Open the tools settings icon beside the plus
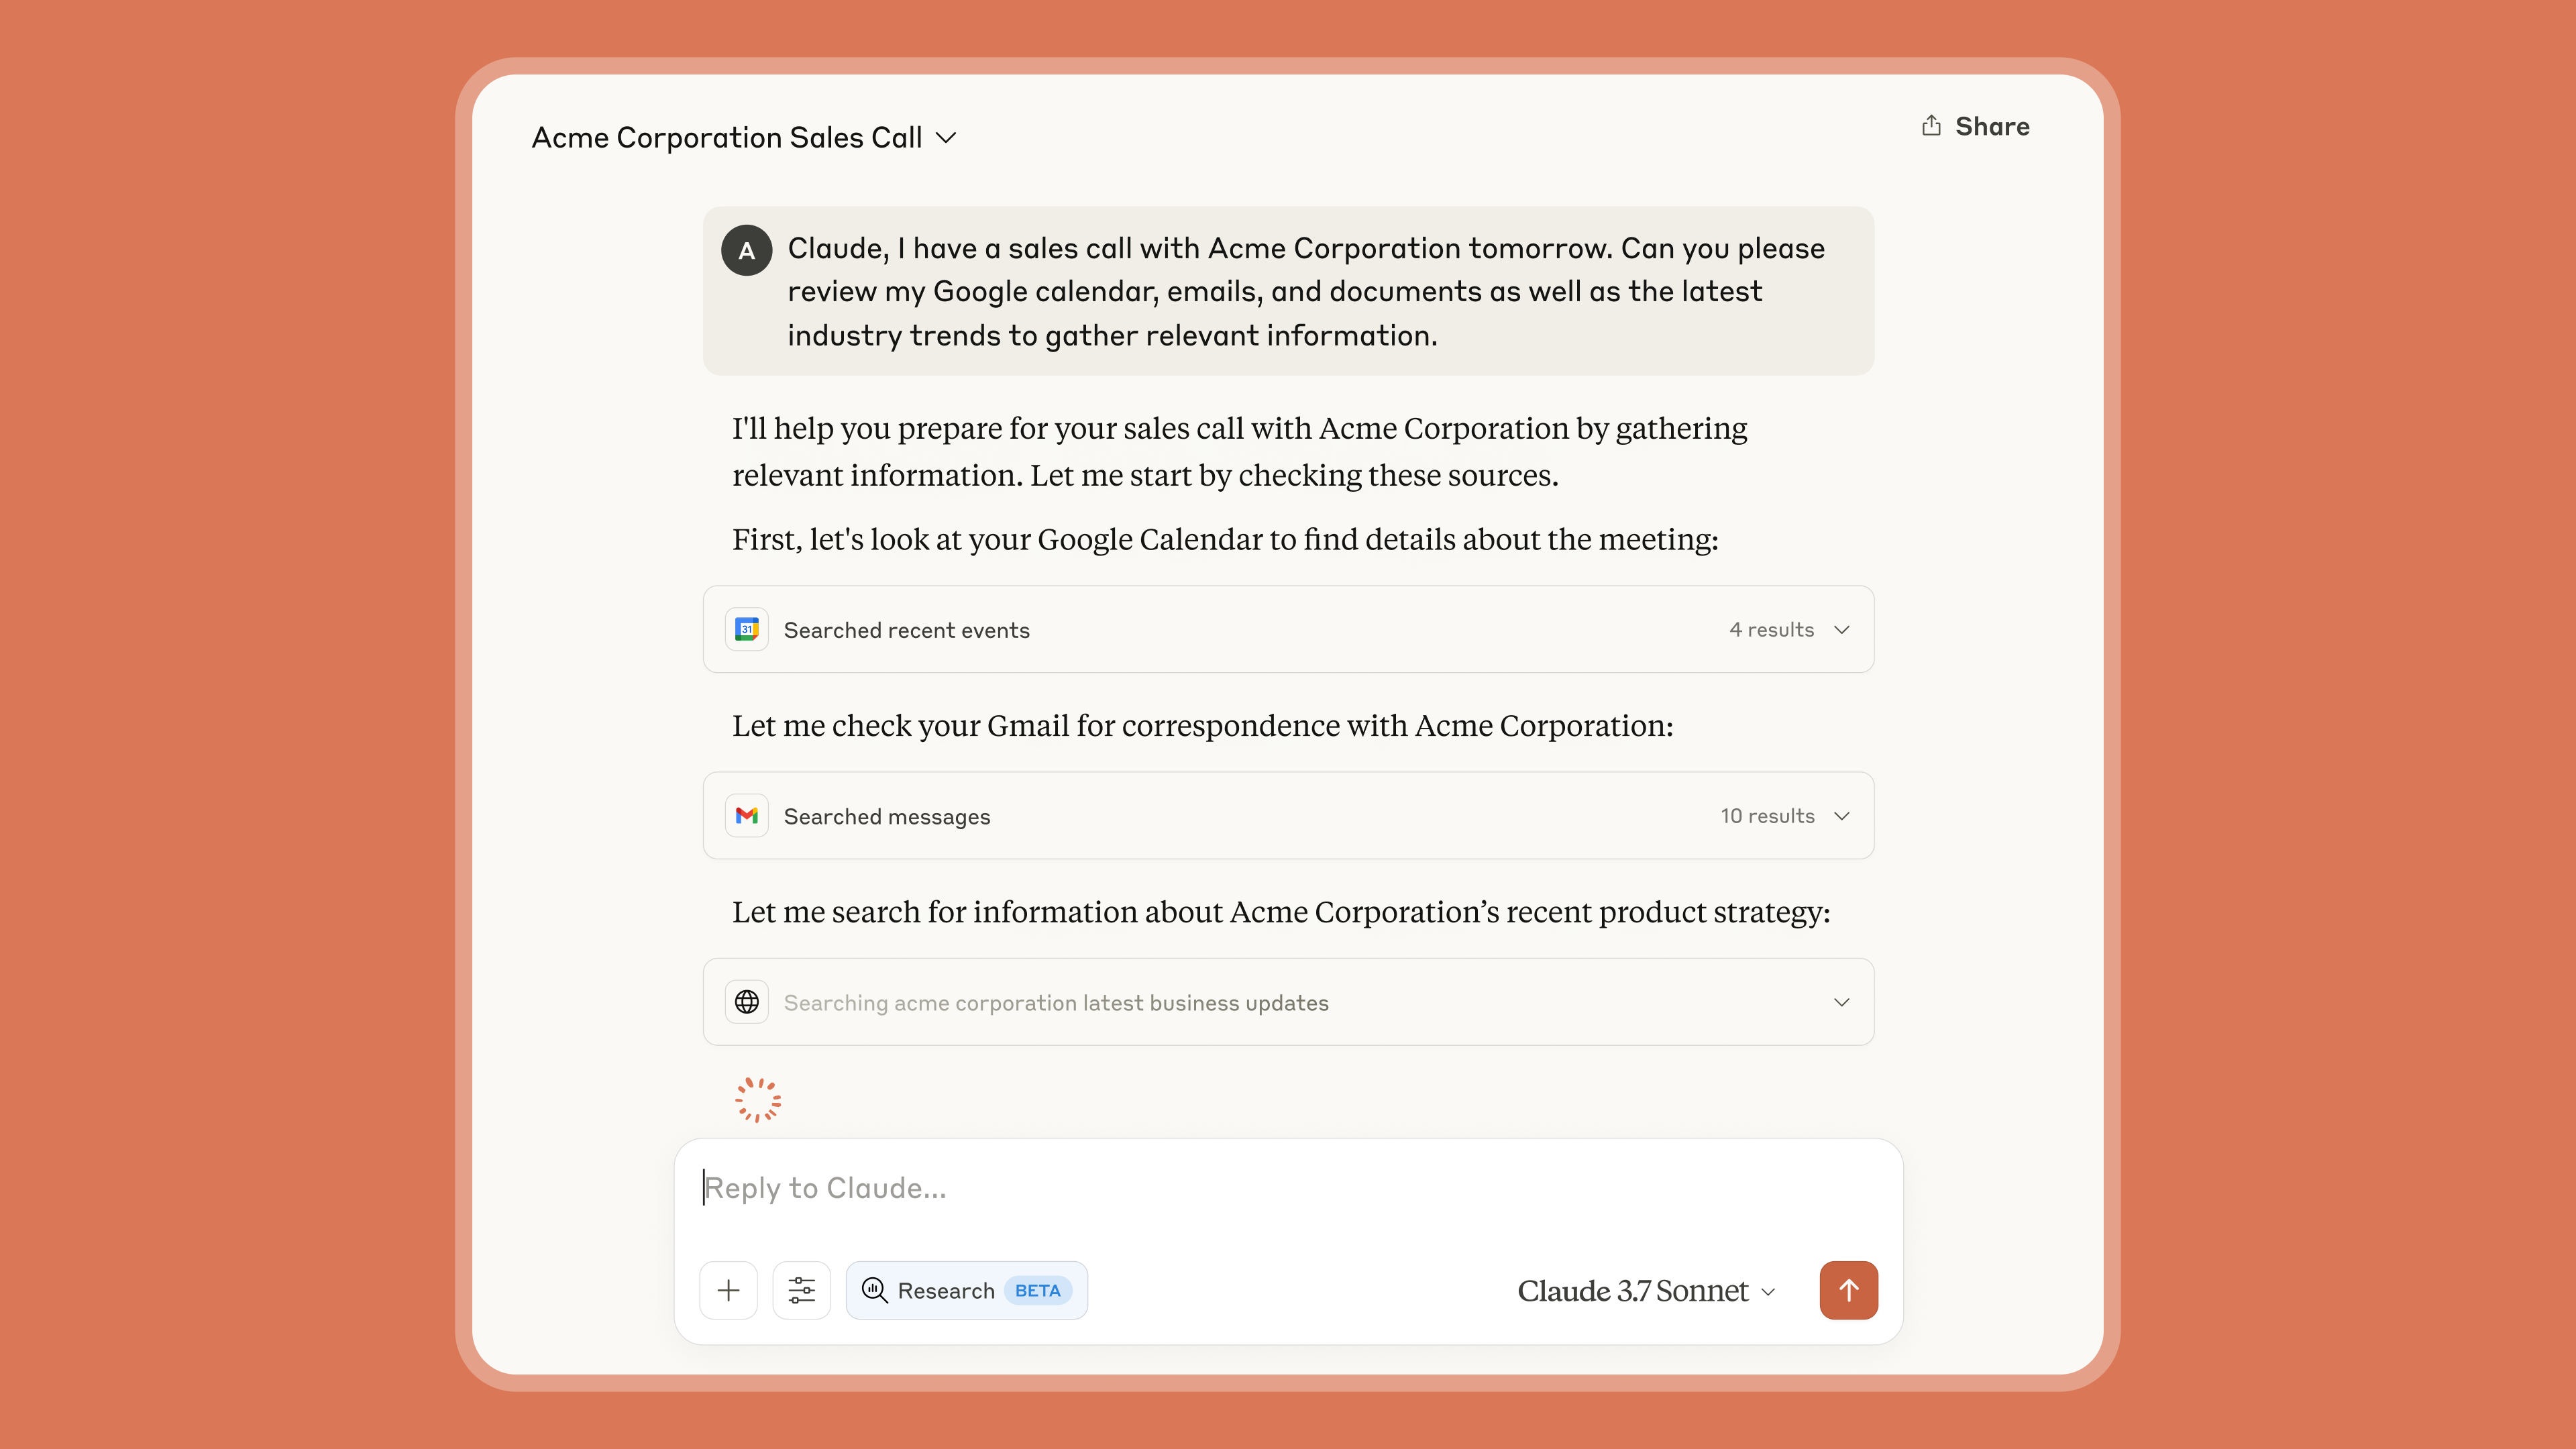This screenshot has width=2576, height=1449. pyautogui.click(x=802, y=1290)
